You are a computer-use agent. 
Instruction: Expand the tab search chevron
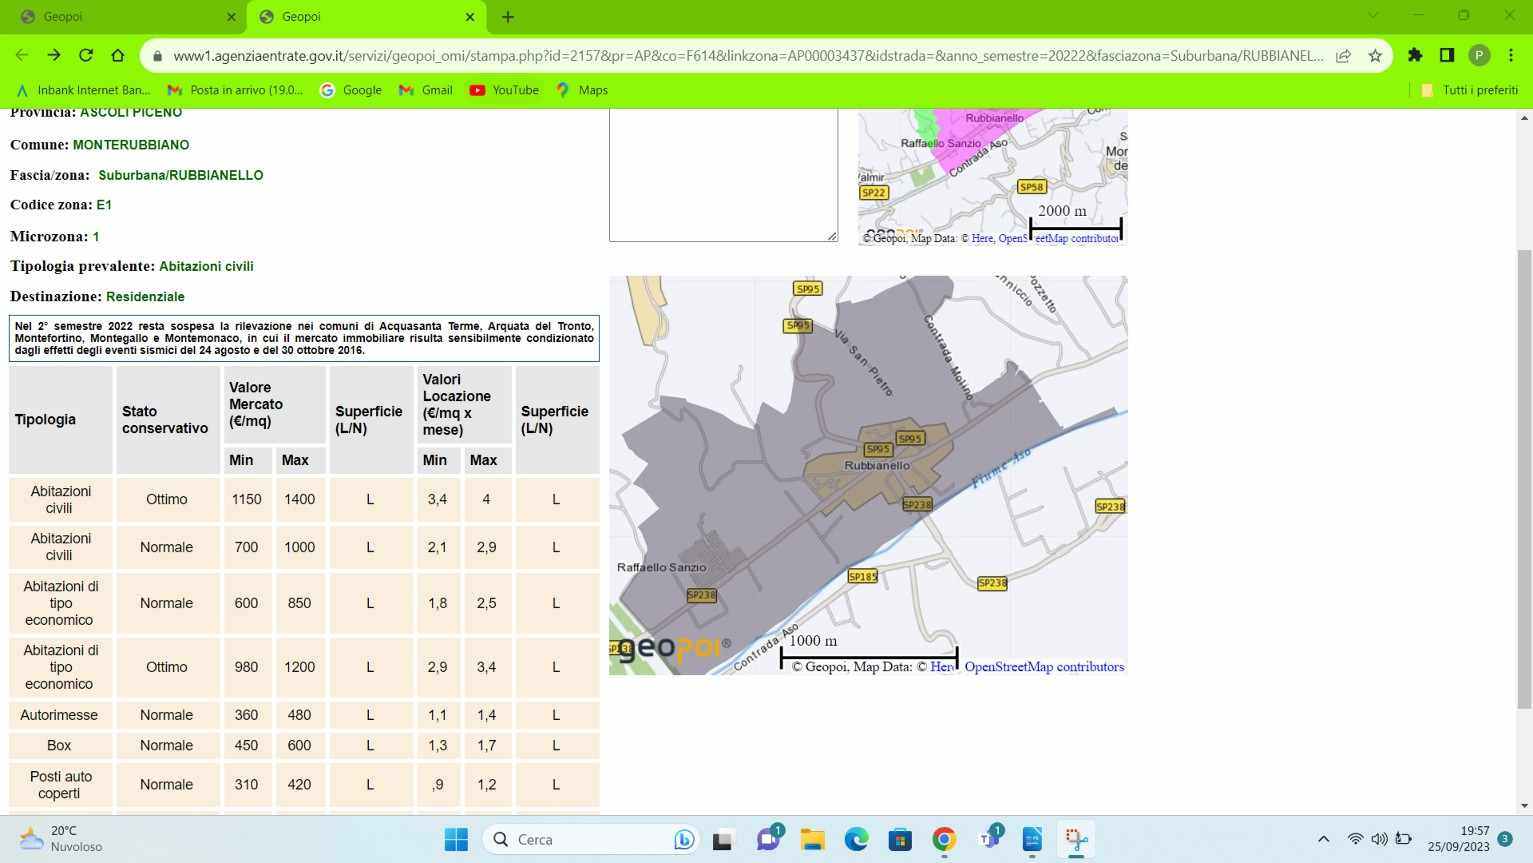(x=1372, y=16)
